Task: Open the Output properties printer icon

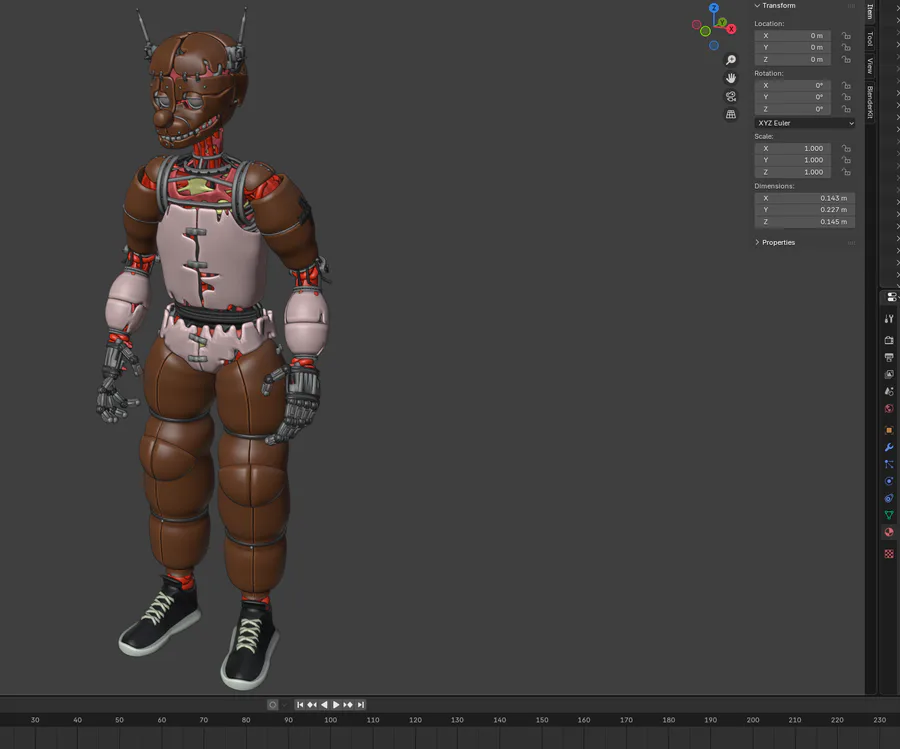Action: [x=889, y=357]
